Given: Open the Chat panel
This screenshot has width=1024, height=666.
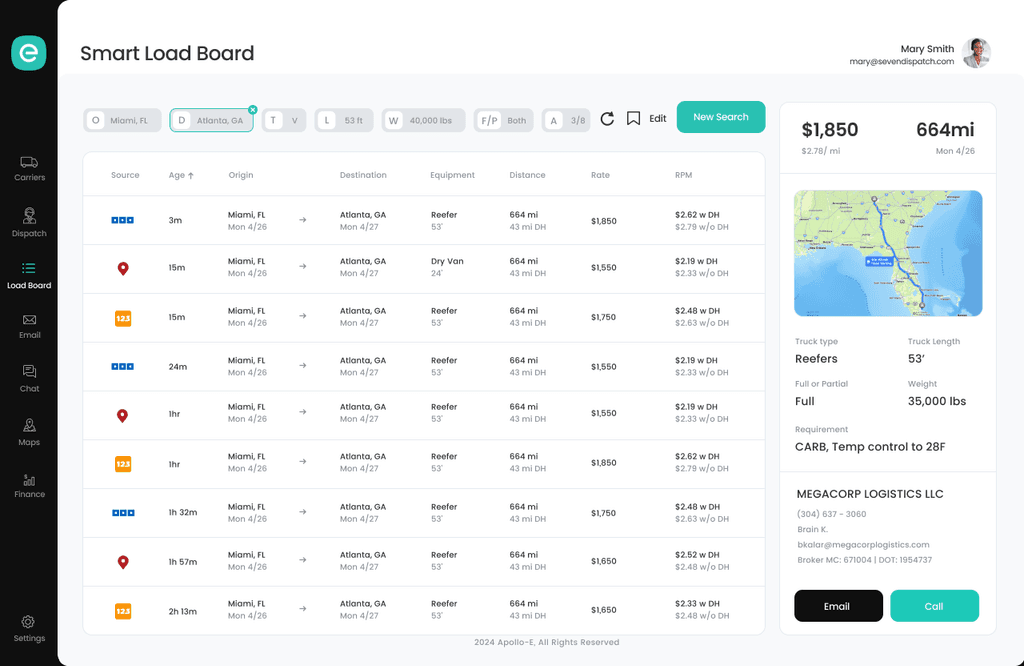Looking at the screenshot, I should pyautogui.click(x=29, y=380).
